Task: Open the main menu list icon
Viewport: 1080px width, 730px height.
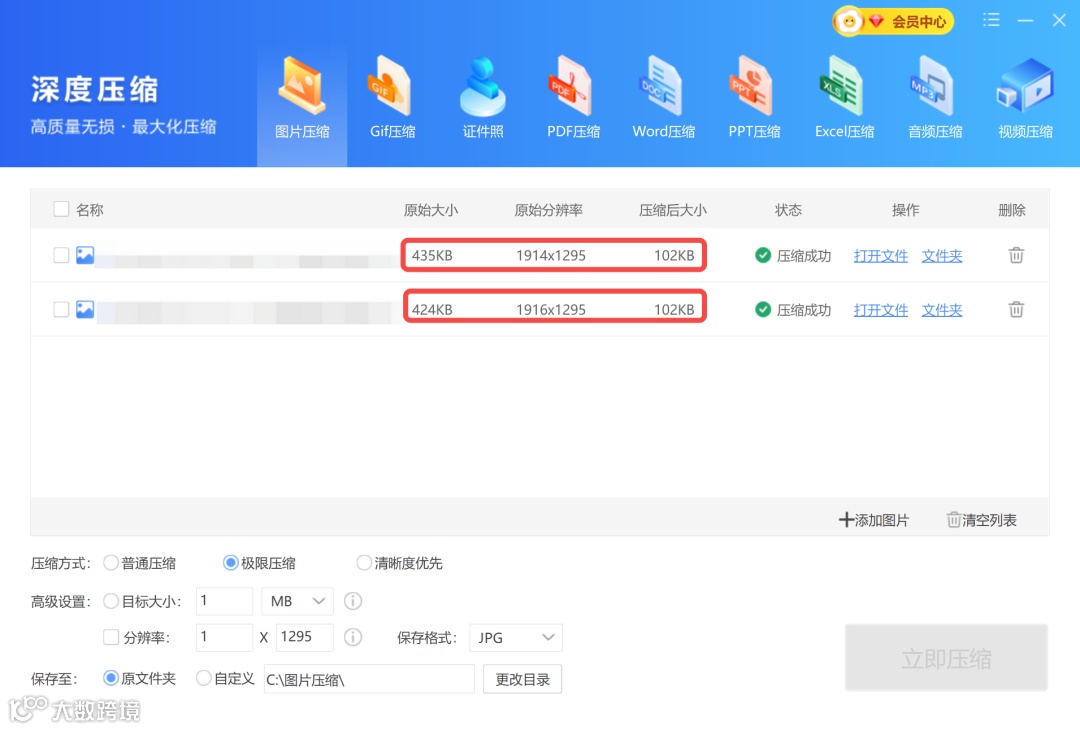Action: coord(991,20)
